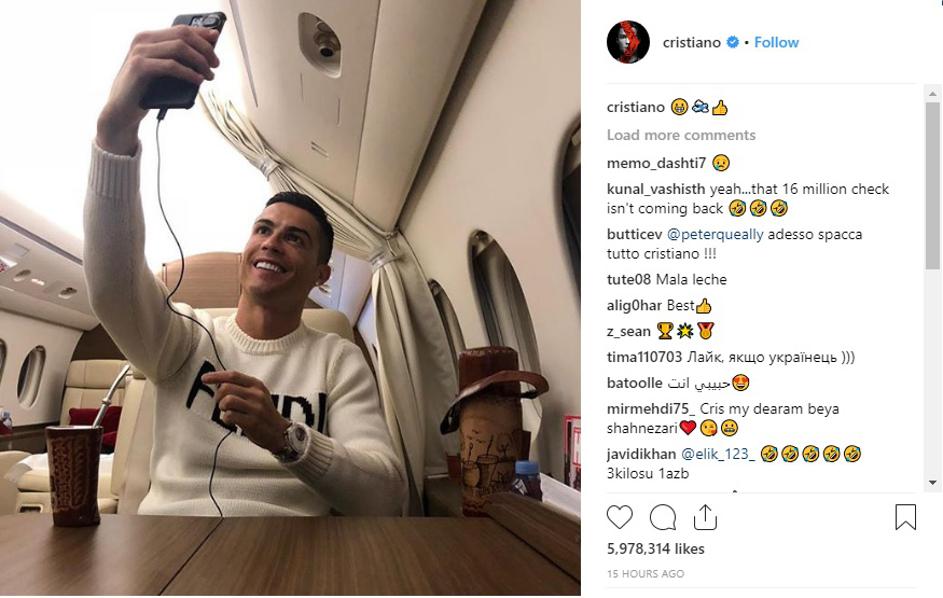943x598 pixels.
Task: Follow the cristiano account
Action: click(776, 42)
